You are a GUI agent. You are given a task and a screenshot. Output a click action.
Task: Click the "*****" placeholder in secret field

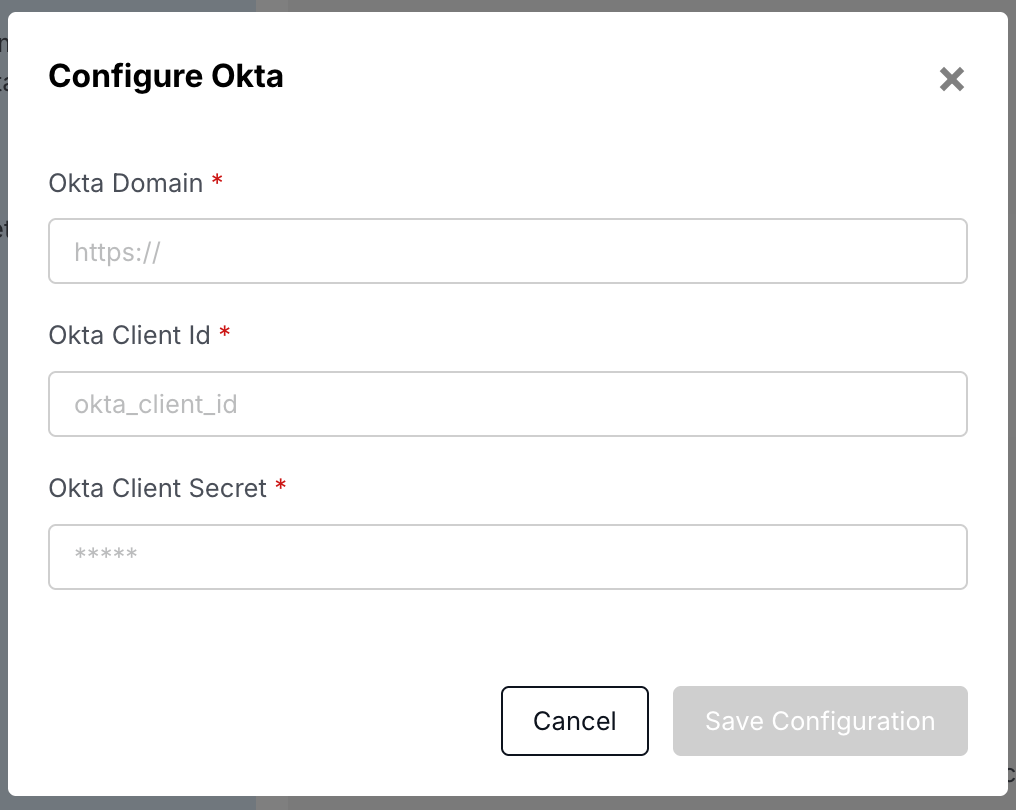(x=105, y=555)
